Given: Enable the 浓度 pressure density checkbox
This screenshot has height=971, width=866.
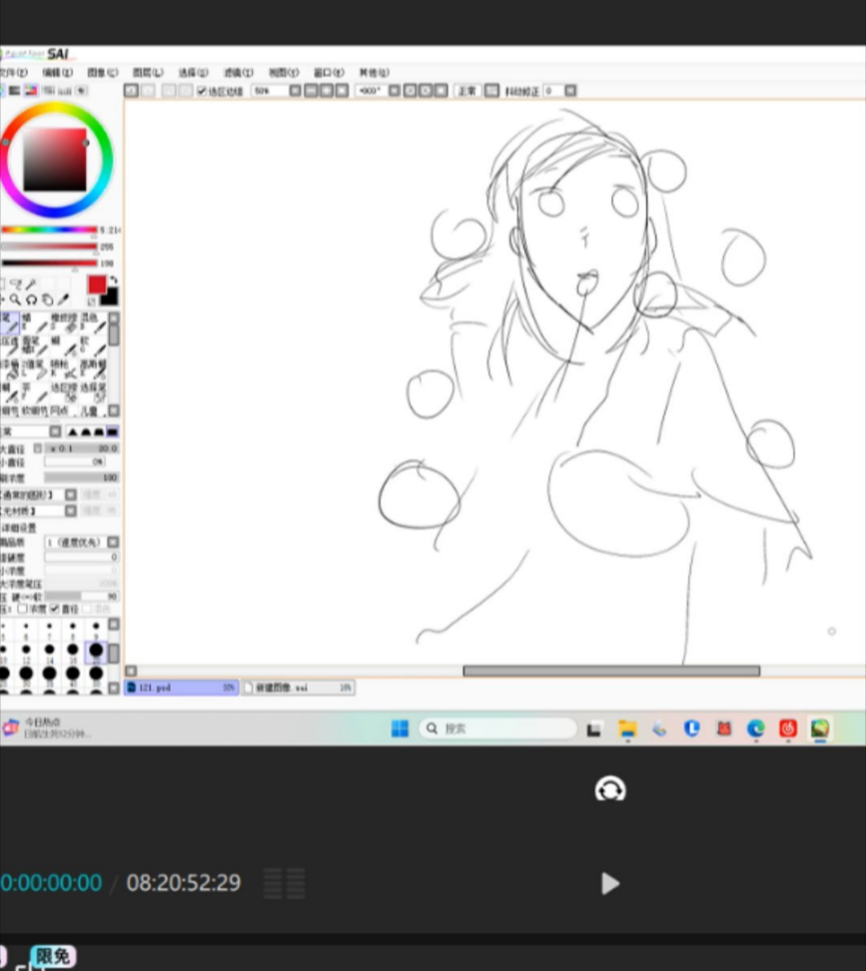Looking at the screenshot, I should click(x=22, y=609).
